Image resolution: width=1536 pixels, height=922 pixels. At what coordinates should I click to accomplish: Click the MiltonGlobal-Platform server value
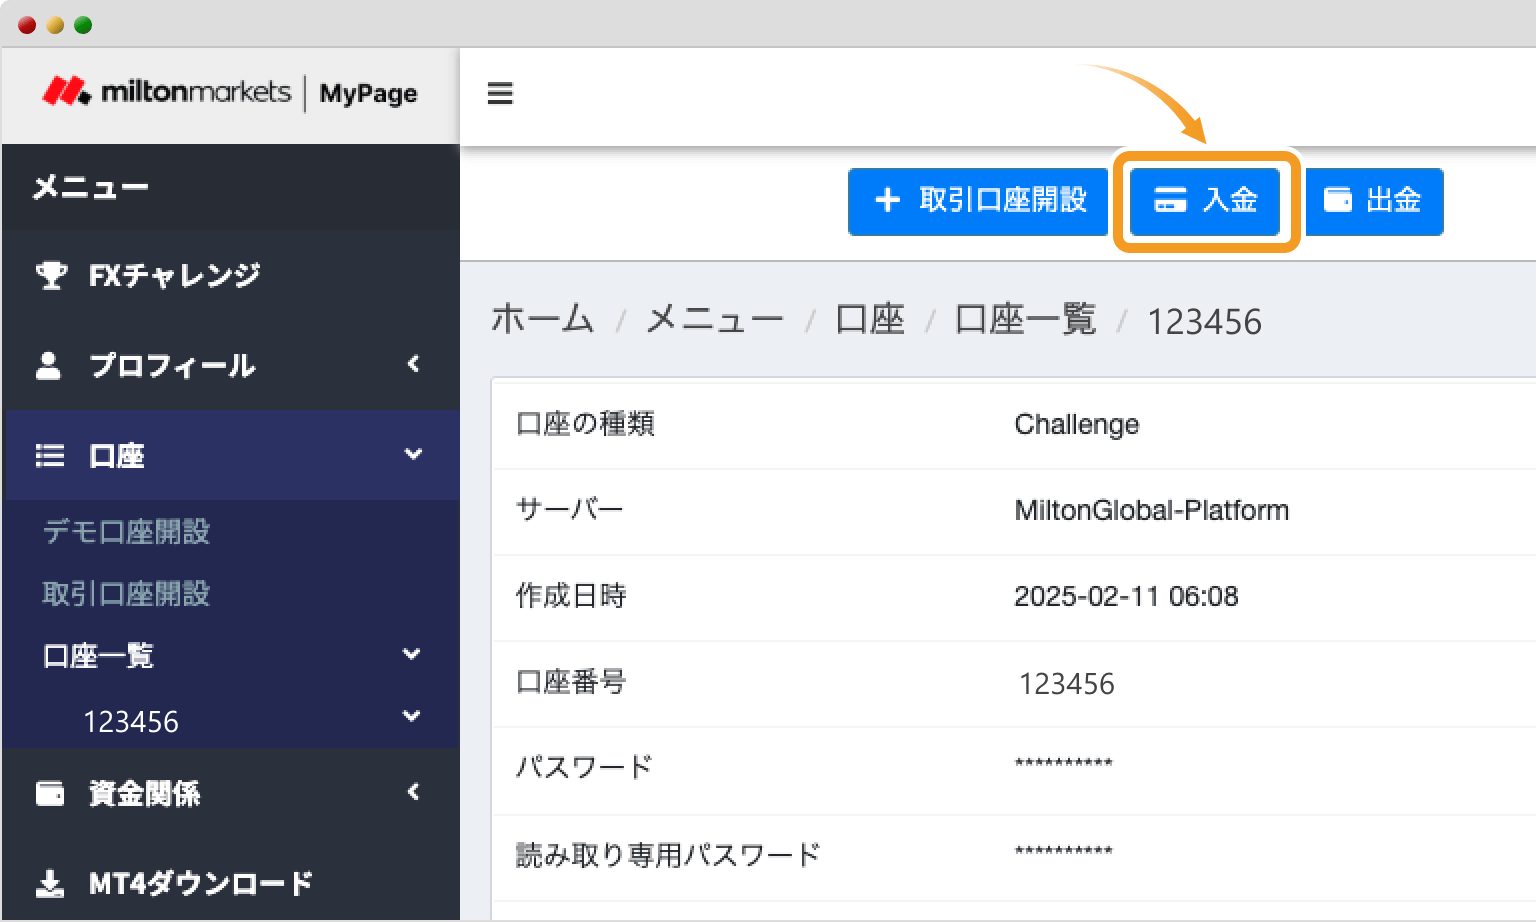(x=1152, y=511)
